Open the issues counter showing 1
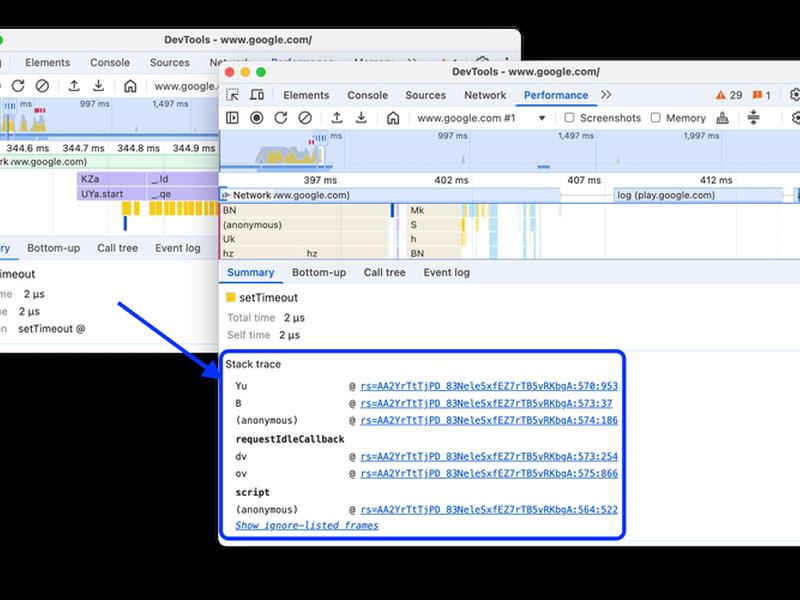The width and height of the screenshot is (800, 600). pyautogui.click(x=762, y=95)
